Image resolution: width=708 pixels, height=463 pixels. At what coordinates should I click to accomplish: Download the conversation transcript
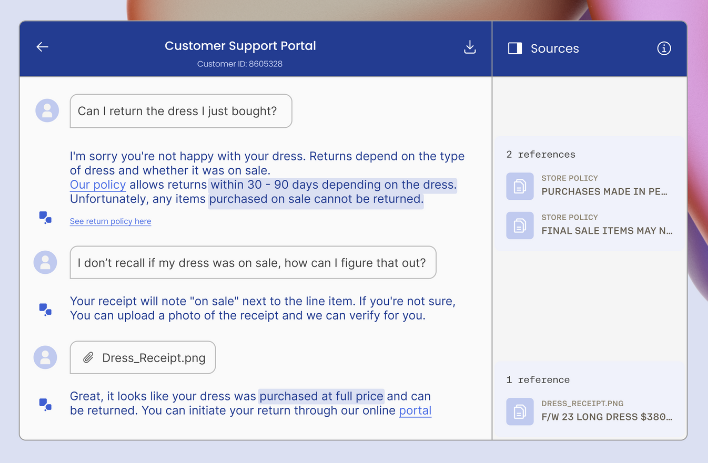pyautogui.click(x=470, y=47)
